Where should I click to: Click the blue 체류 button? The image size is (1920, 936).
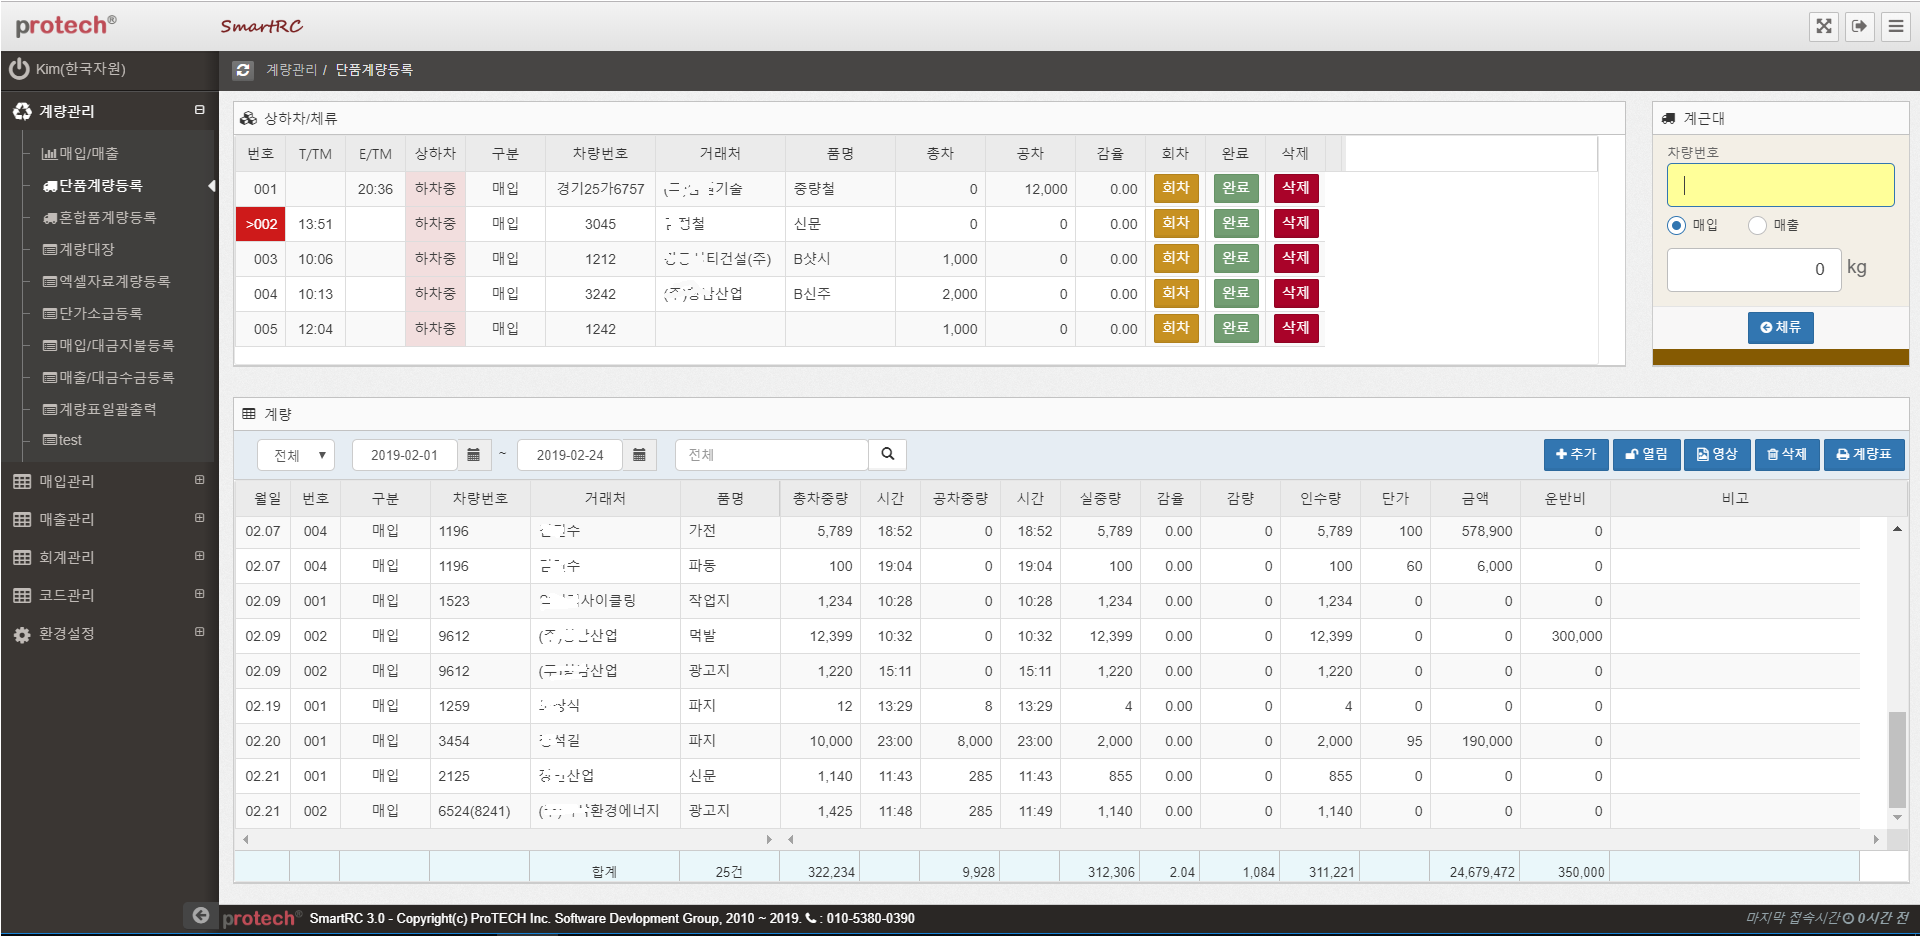click(x=1780, y=327)
